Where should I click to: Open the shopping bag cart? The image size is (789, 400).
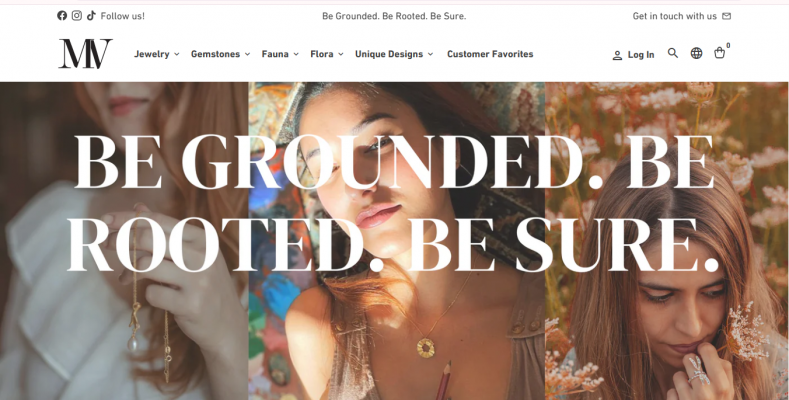(719, 54)
